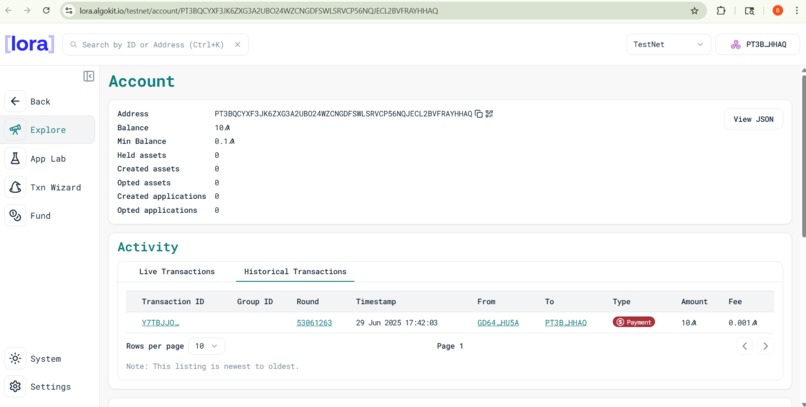Click the full account address text
The image size is (806, 407).
[x=343, y=114]
